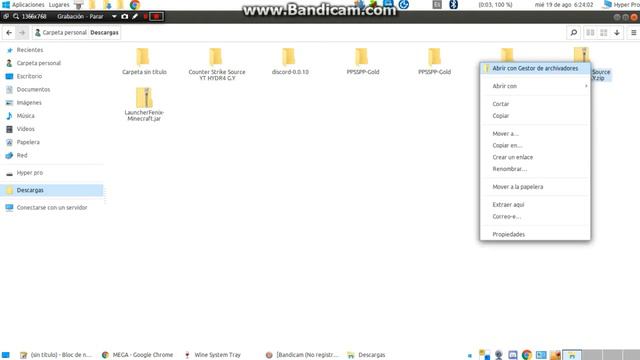Select the Carpeta sin título folder icon
The height and width of the screenshot is (360, 640).
point(143,57)
